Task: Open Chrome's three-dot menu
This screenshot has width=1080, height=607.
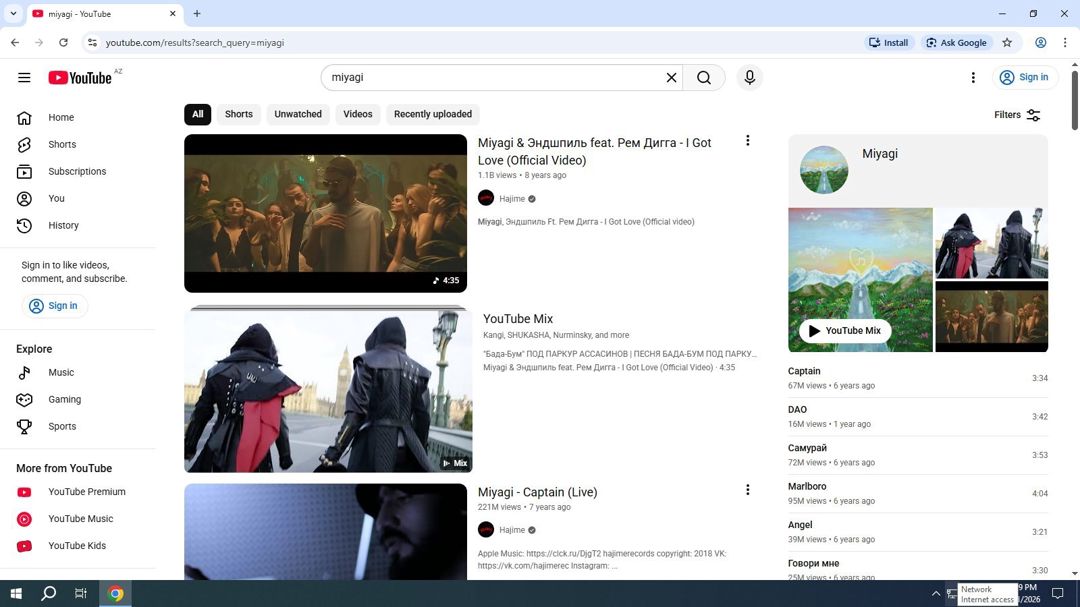Action: click(1065, 43)
